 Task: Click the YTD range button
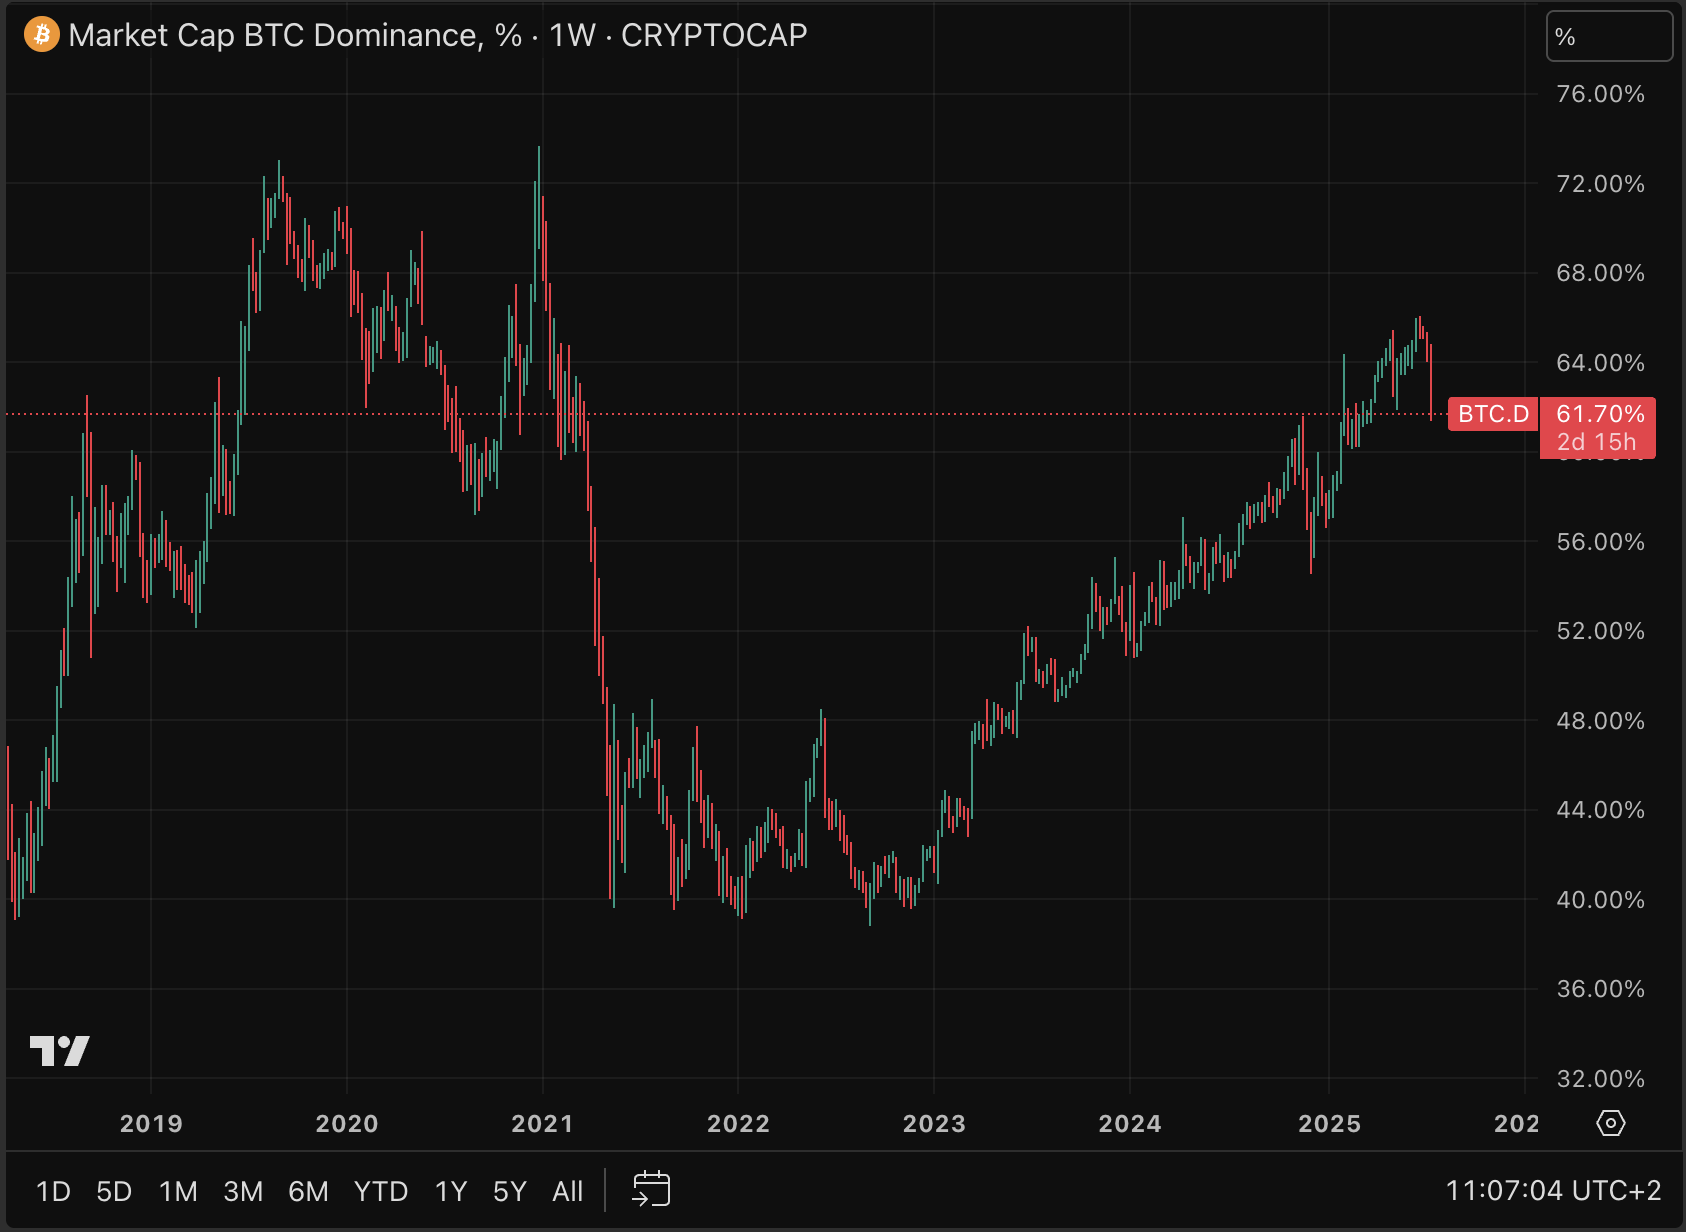click(x=381, y=1191)
